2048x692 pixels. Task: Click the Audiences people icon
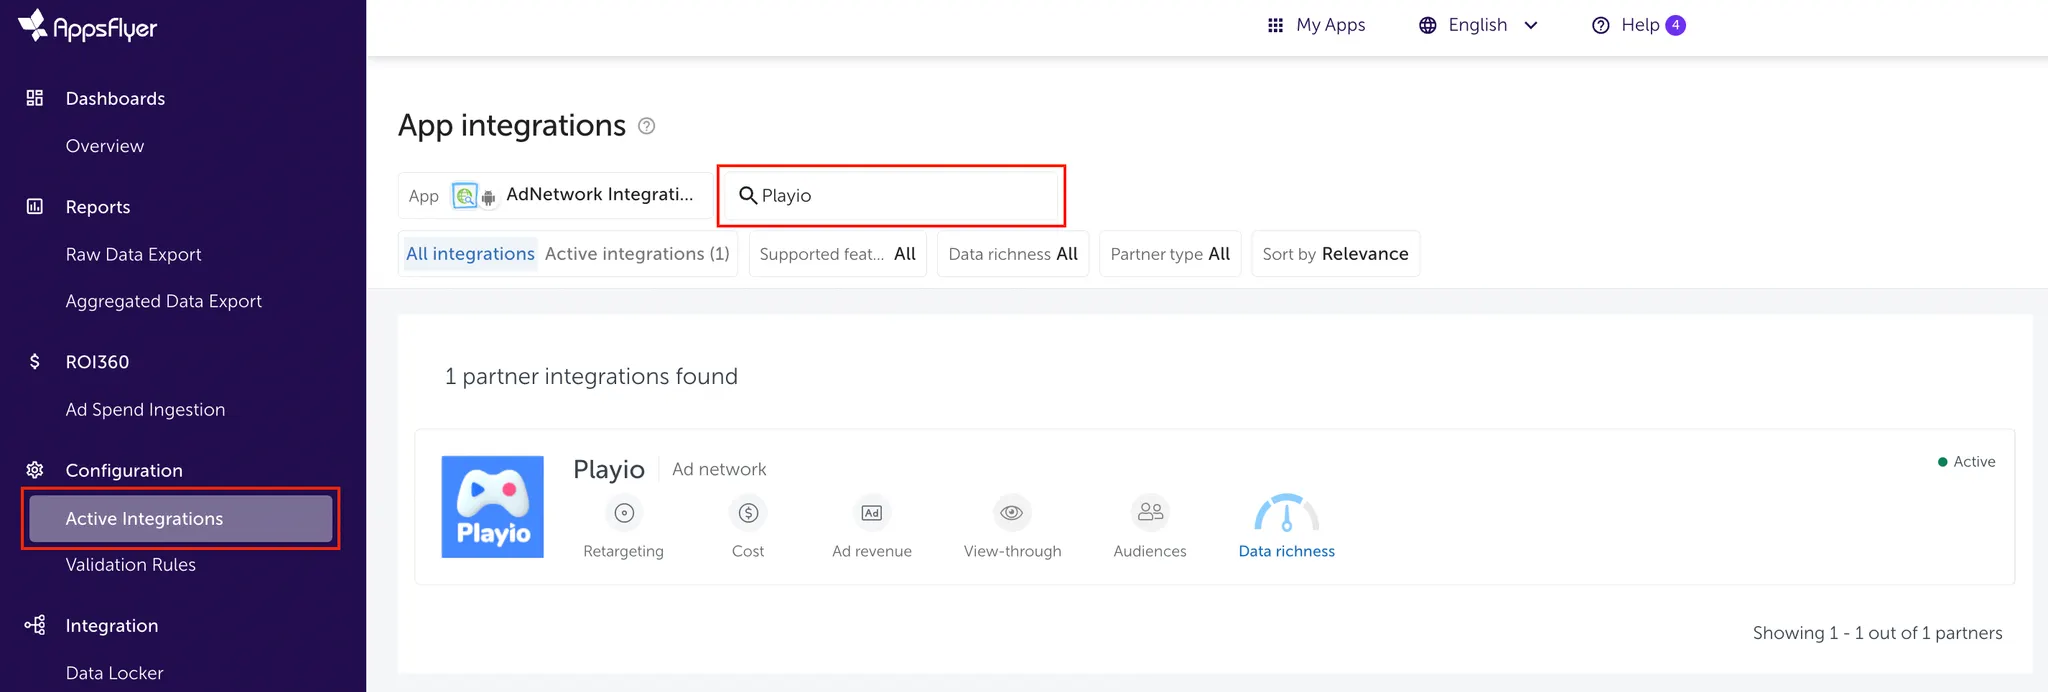pos(1150,512)
